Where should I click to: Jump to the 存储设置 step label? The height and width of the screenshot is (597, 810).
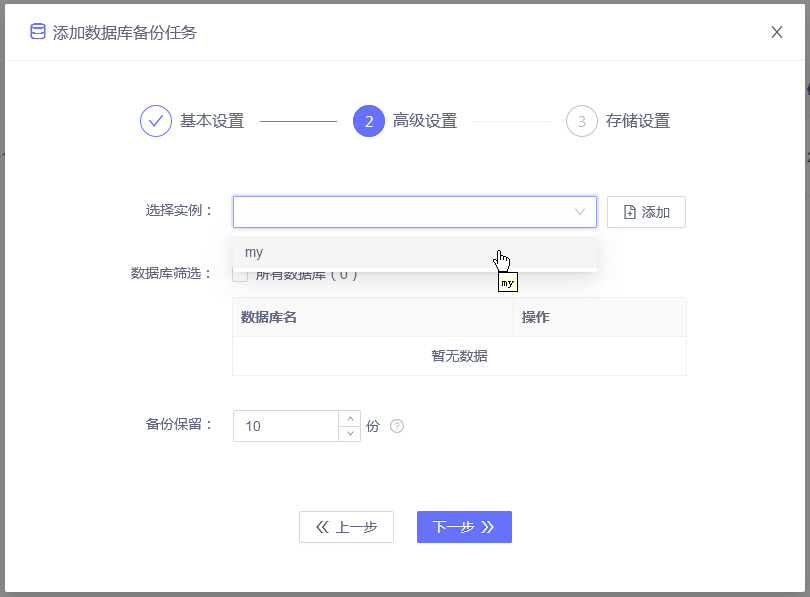[x=638, y=121]
